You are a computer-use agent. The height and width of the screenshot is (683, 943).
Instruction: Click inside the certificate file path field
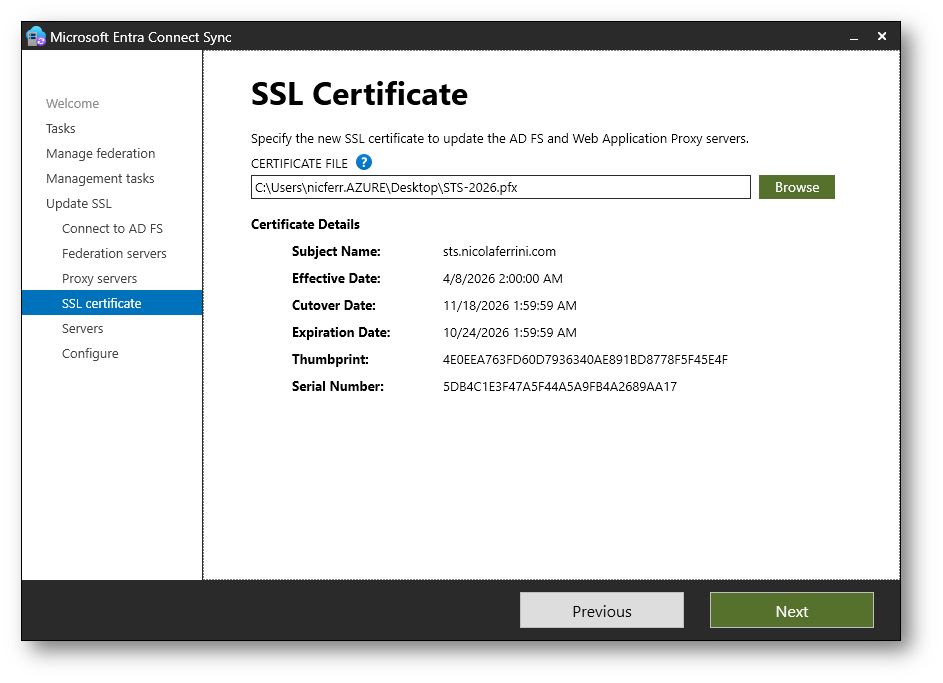(x=500, y=187)
